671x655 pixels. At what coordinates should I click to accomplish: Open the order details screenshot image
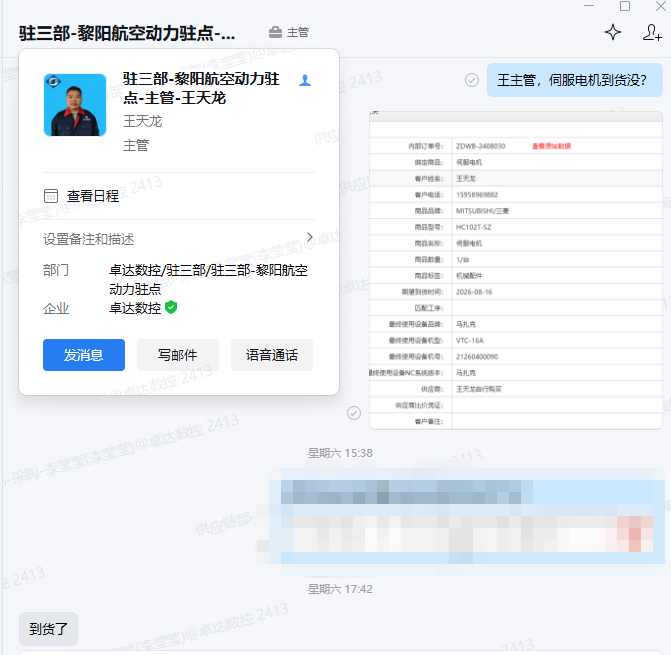pyautogui.click(x=516, y=270)
